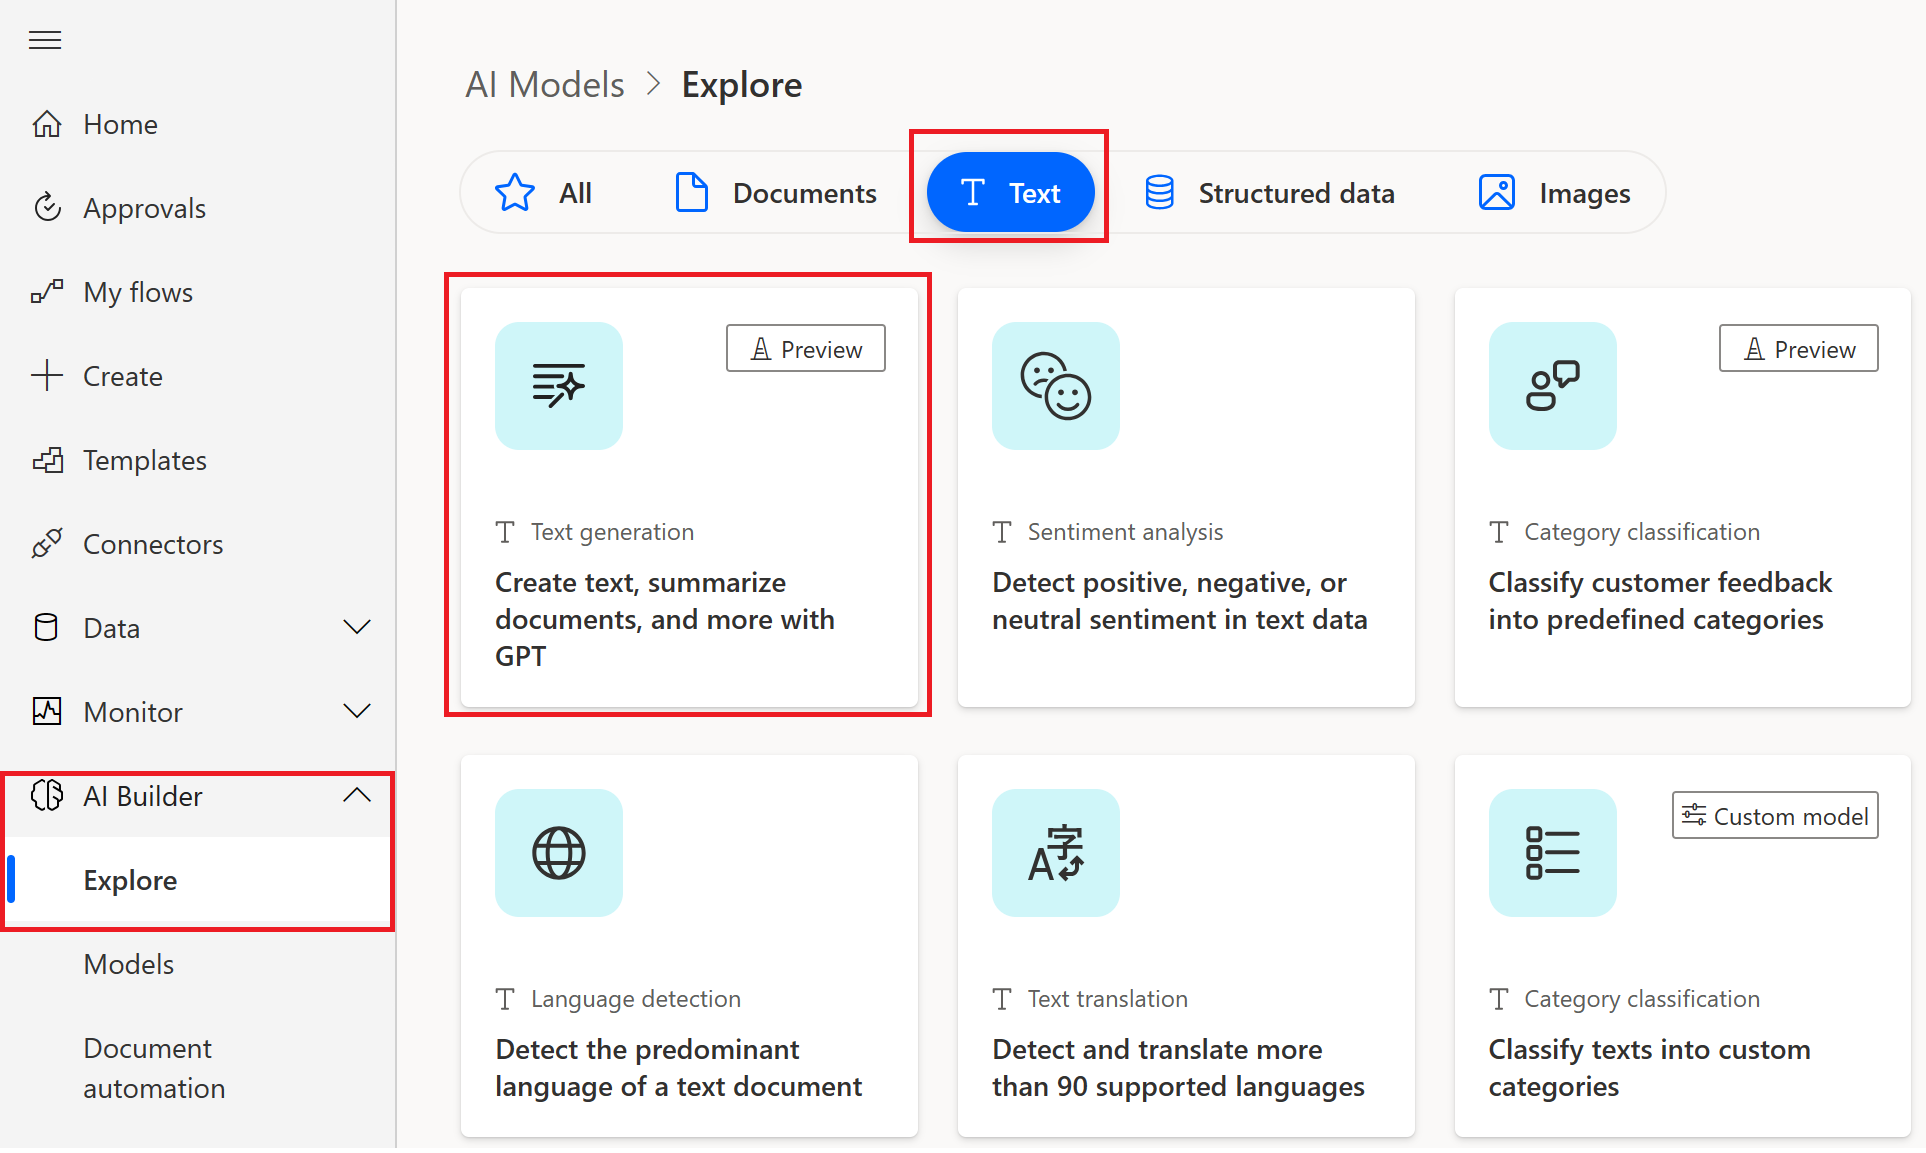Select the Text filter tab
This screenshot has height=1153, width=1926.
[1012, 192]
